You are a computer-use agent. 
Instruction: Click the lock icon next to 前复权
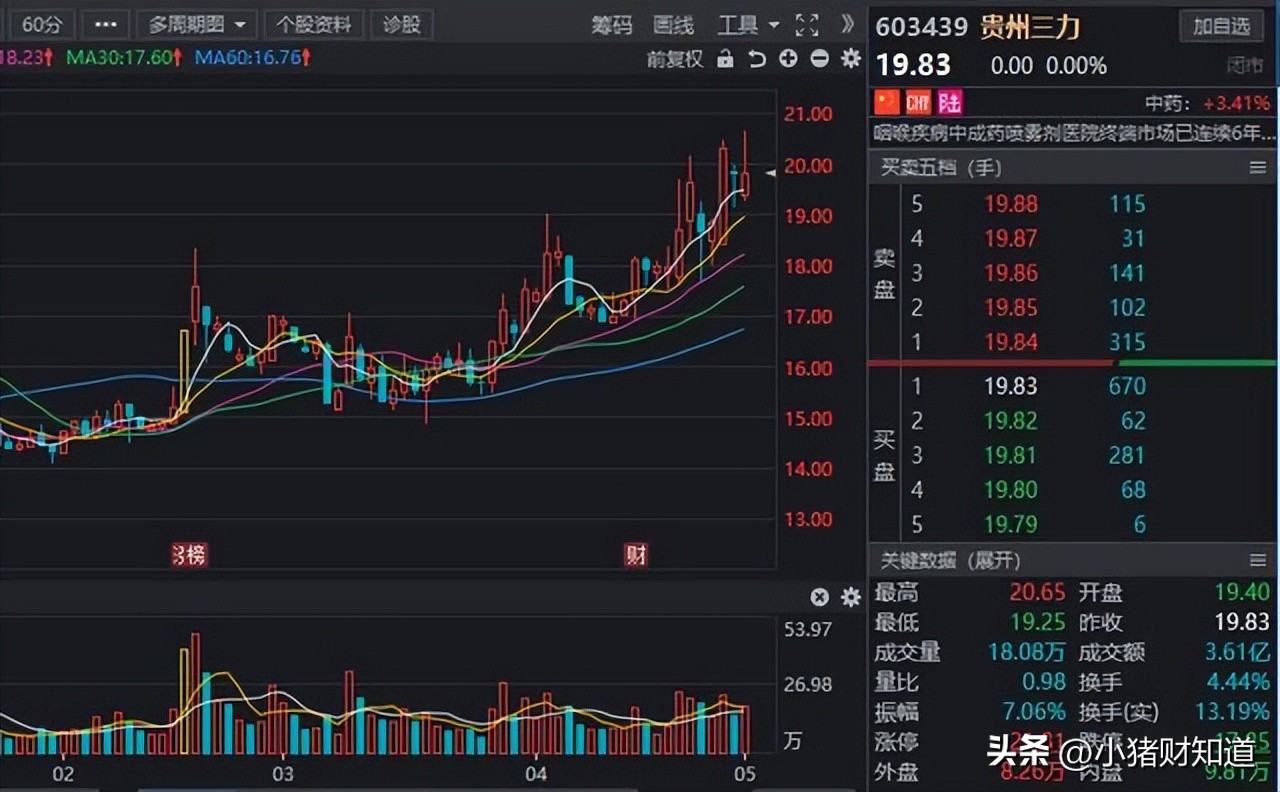(726, 58)
